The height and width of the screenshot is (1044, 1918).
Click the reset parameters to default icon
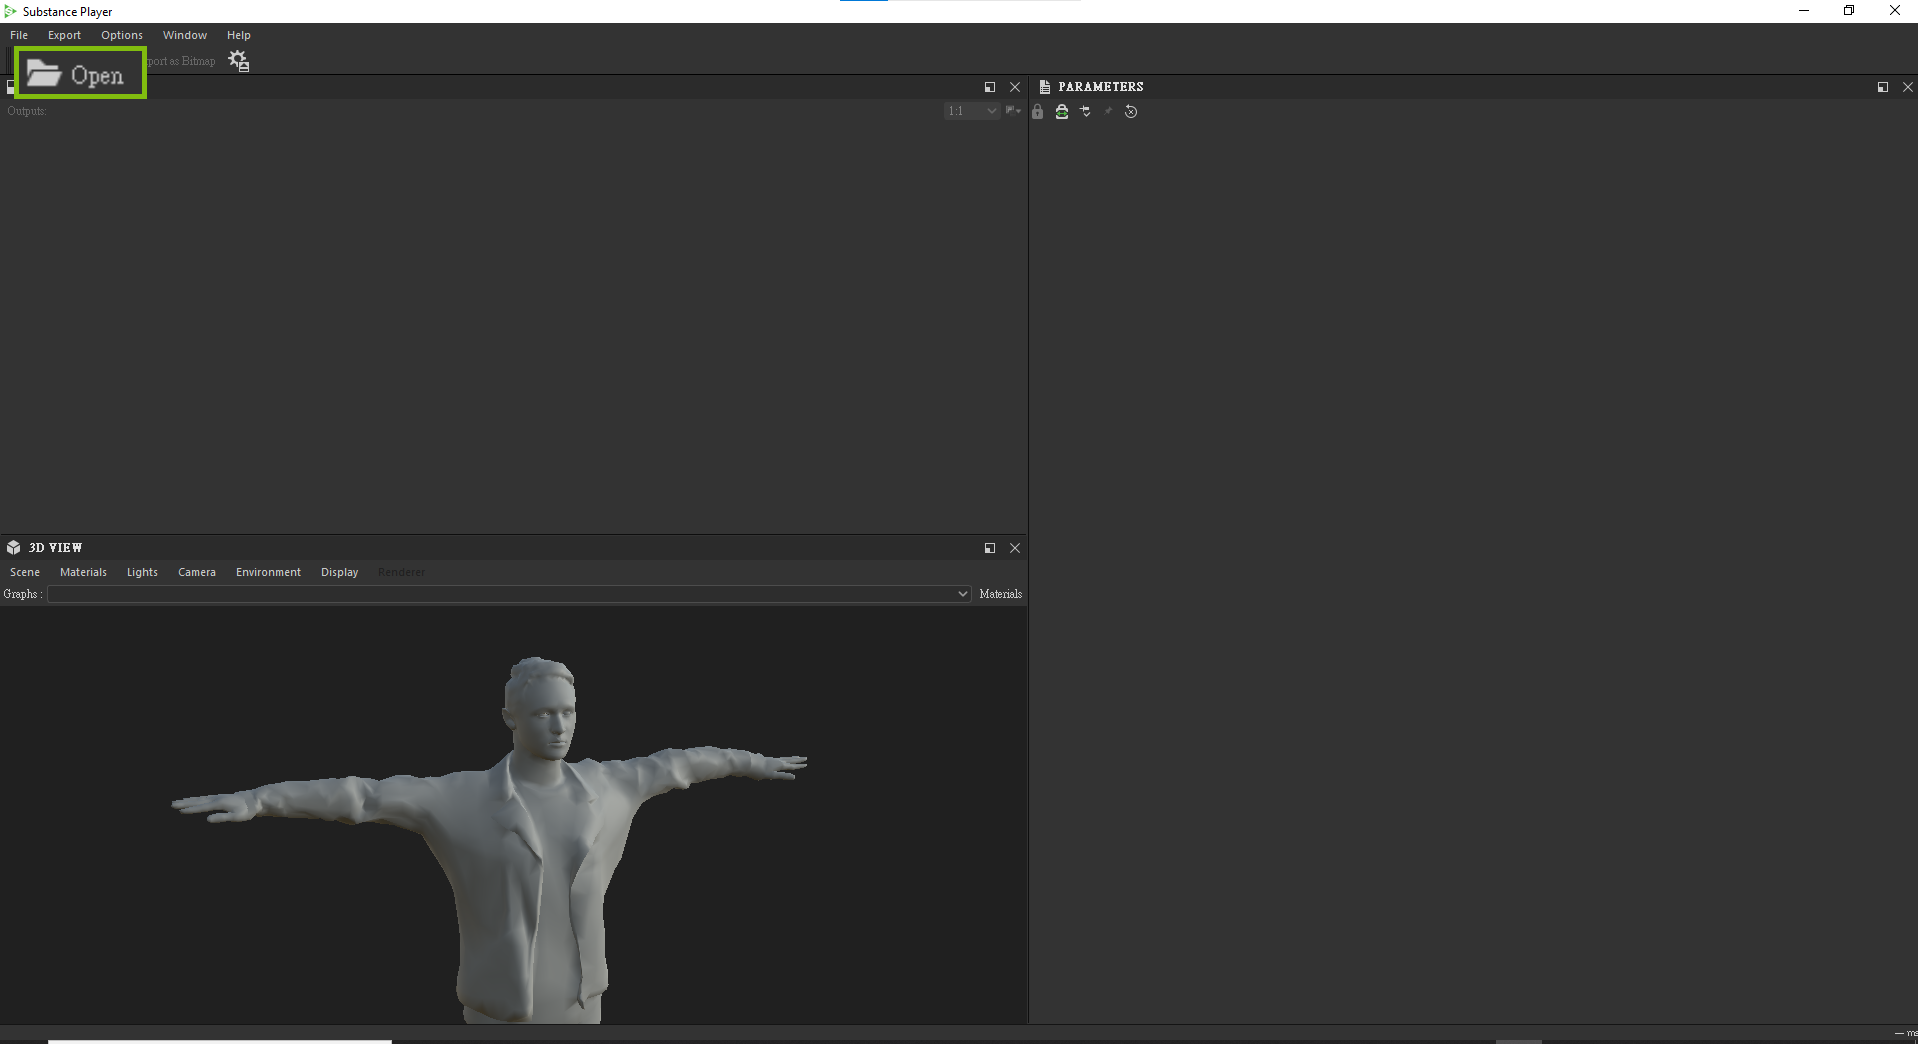tap(1131, 112)
